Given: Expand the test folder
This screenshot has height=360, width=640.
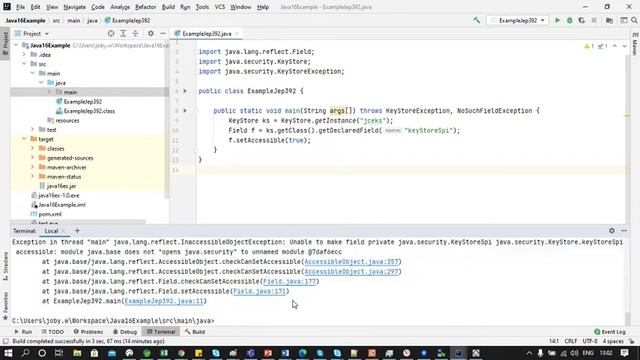Looking at the screenshot, I should click(33, 130).
